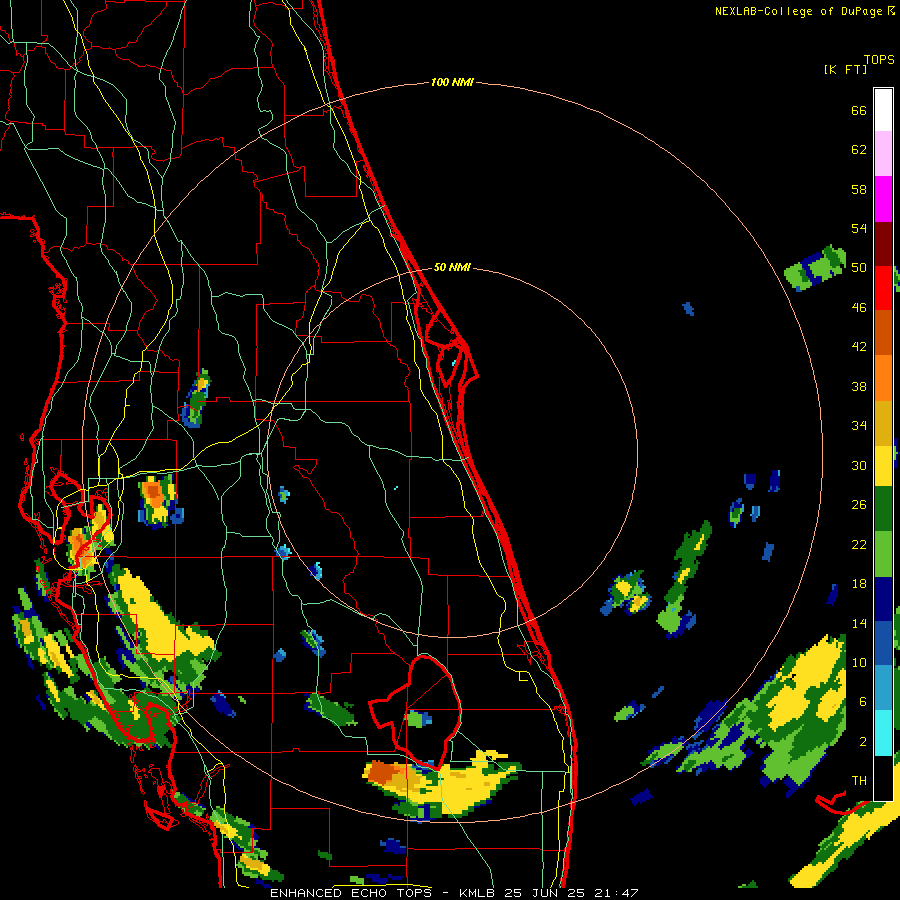Select the 58 scale value
This screenshot has height=900, width=900.
[x=859, y=189]
